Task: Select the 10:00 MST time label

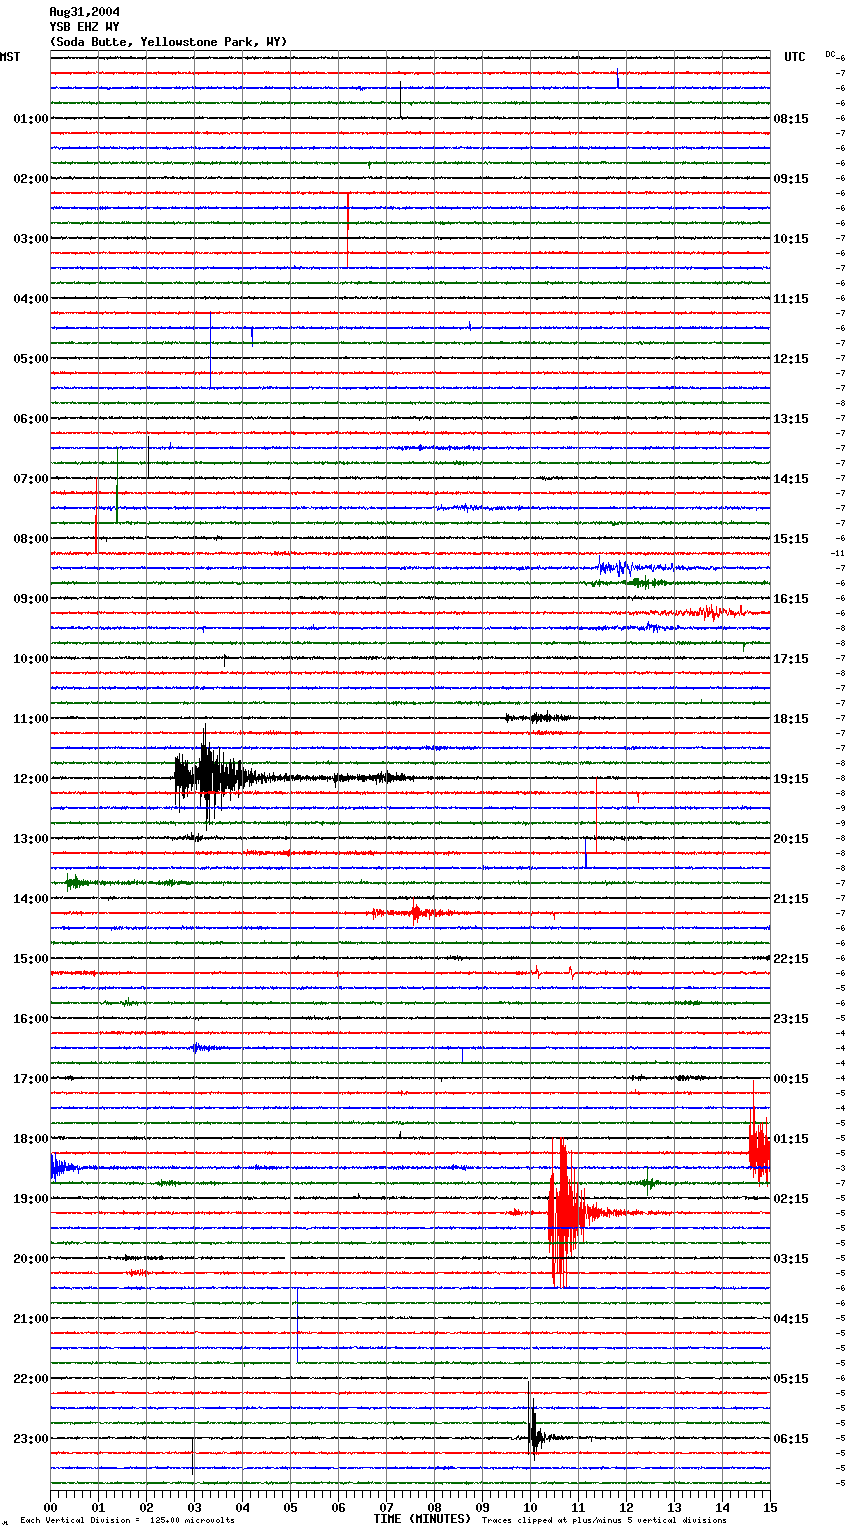Action: (30, 659)
